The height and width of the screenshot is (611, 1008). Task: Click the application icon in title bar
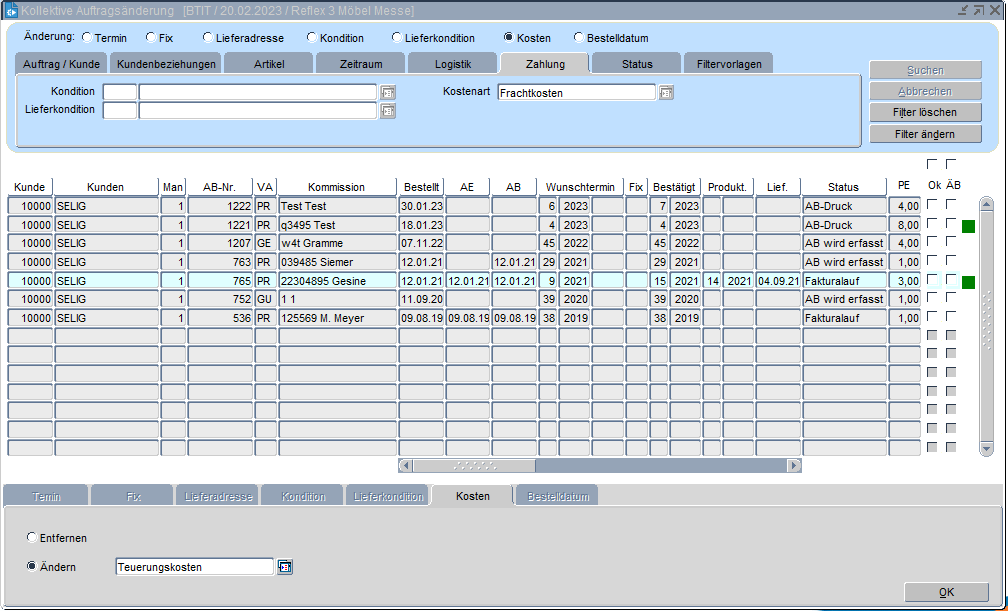[x=11, y=10]
